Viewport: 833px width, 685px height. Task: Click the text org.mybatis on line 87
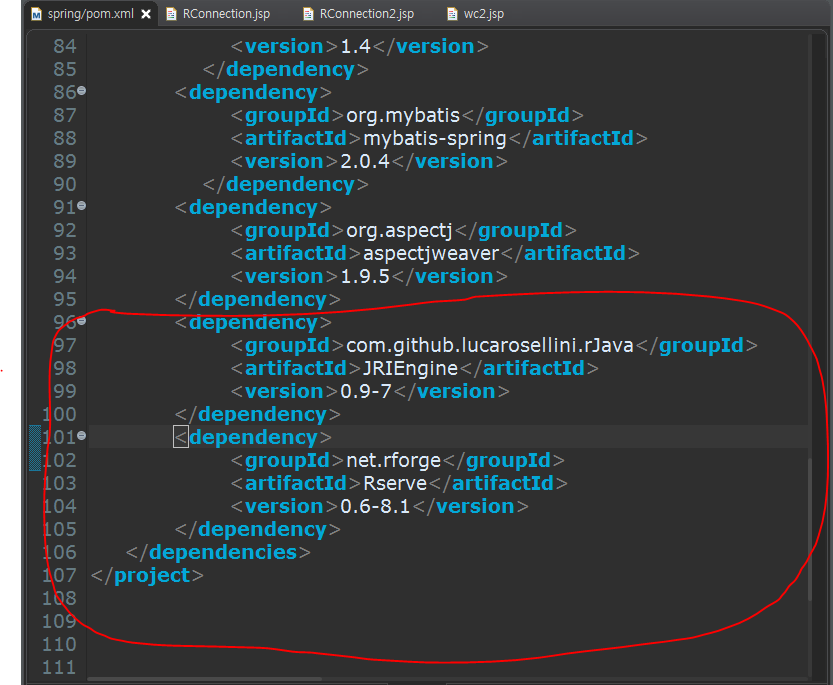point(403,115)
